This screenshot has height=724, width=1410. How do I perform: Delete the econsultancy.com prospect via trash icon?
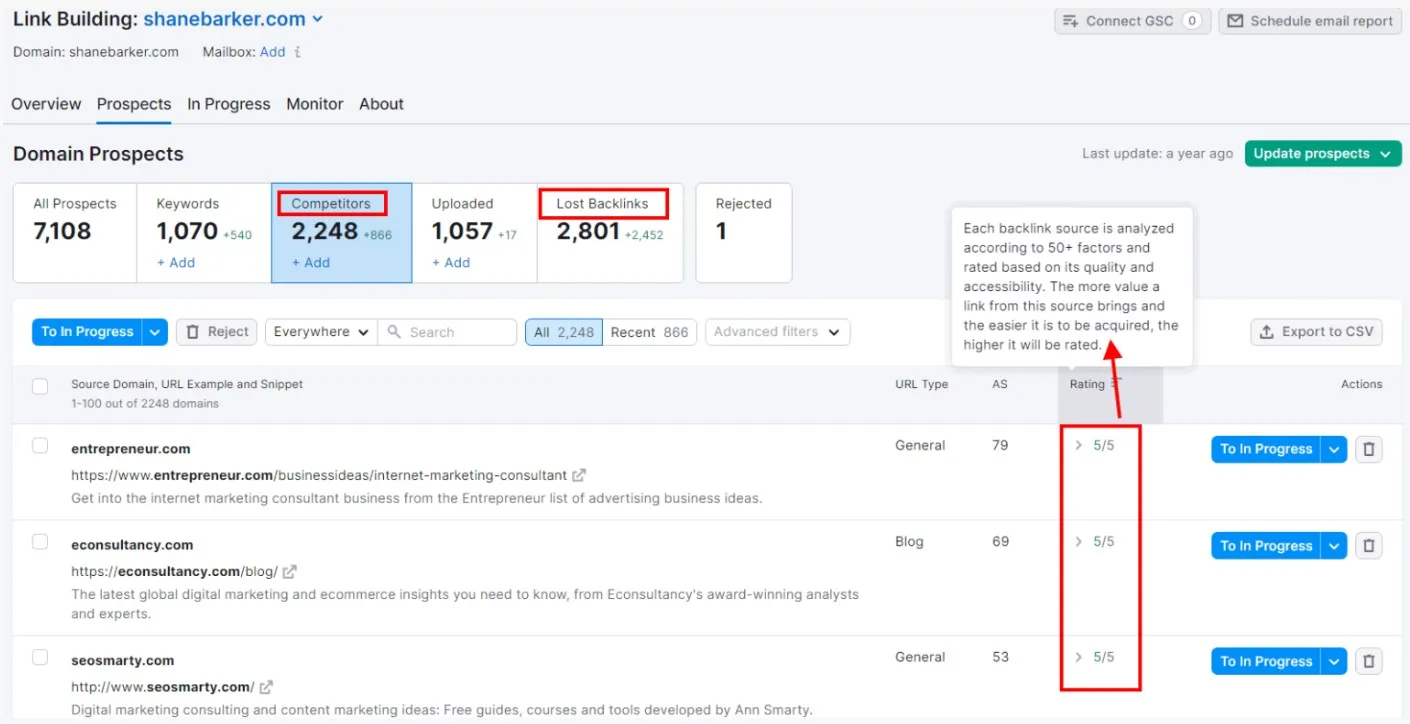pyautogui.click(x=1369, y=545)
